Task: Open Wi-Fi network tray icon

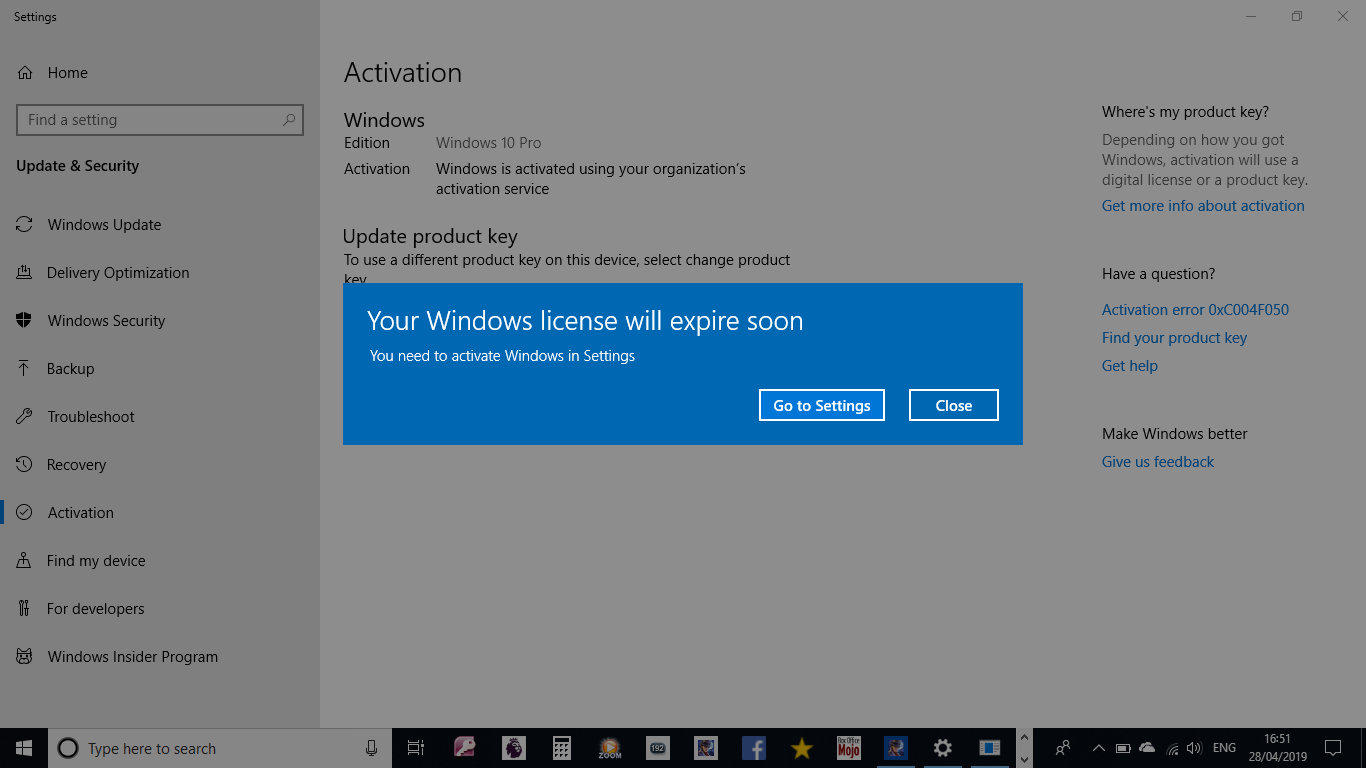Action: coord(1171,748)
